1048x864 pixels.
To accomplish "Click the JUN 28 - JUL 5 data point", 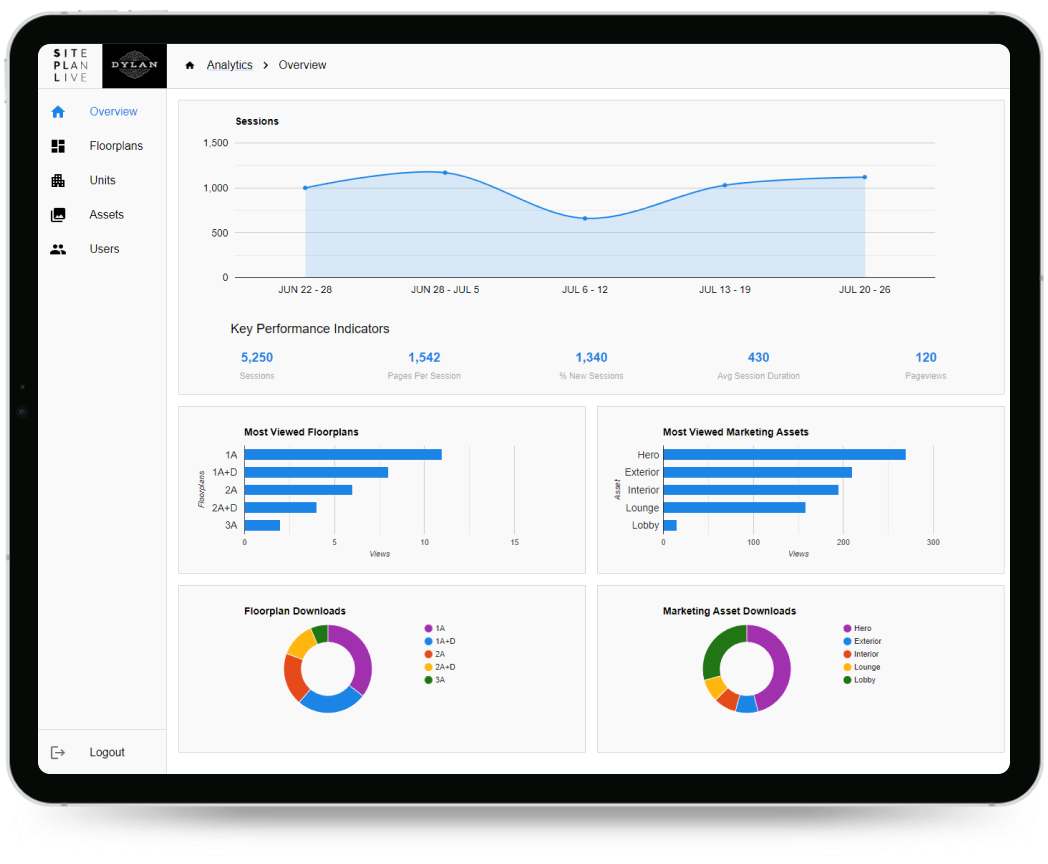I will click(x=445, y=172).
